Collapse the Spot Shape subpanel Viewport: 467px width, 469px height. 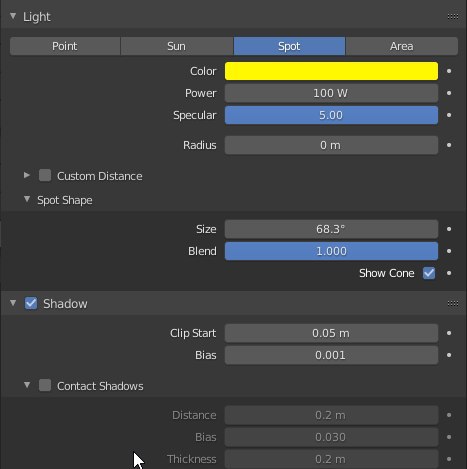tap(27, 199)
